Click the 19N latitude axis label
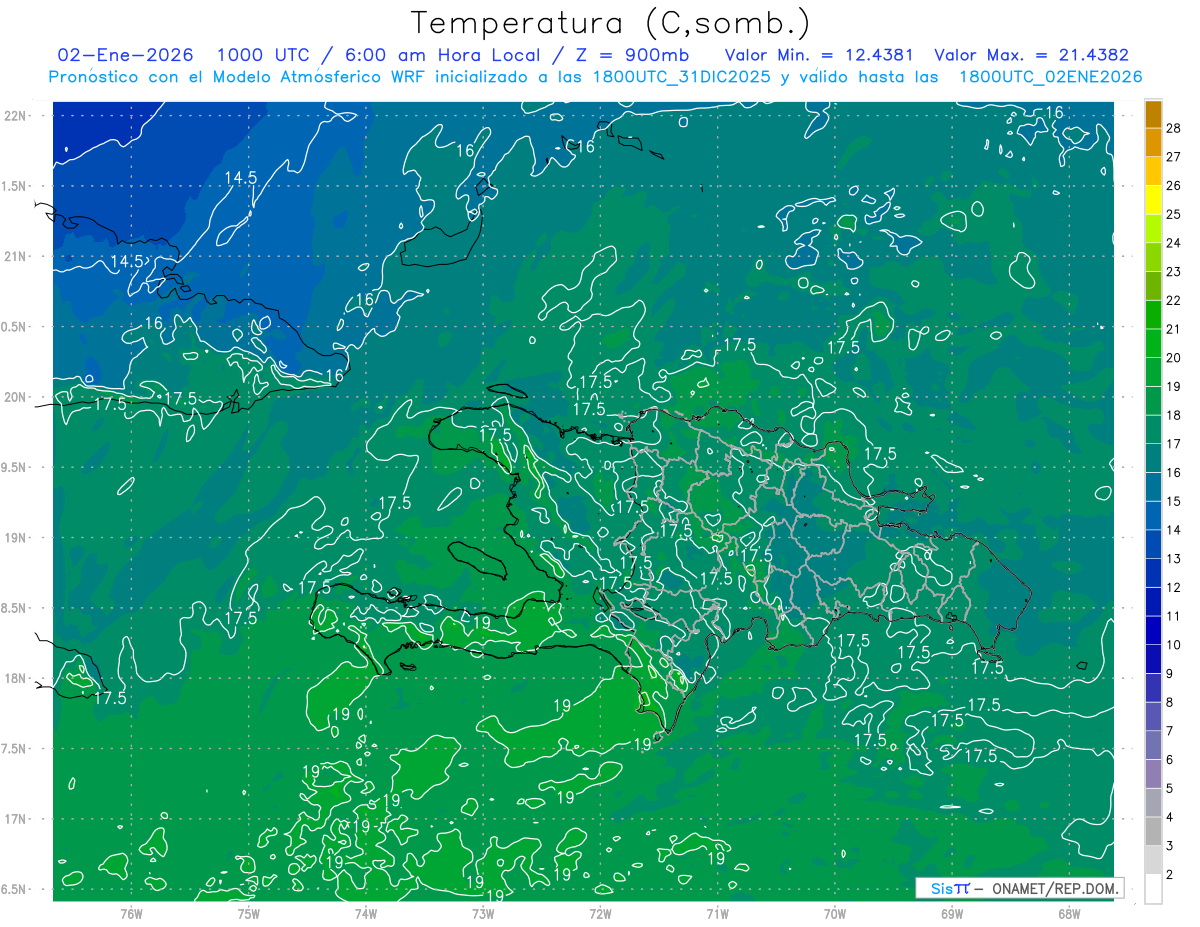Viewport: 1200px width, 927px height. (15, 537)
